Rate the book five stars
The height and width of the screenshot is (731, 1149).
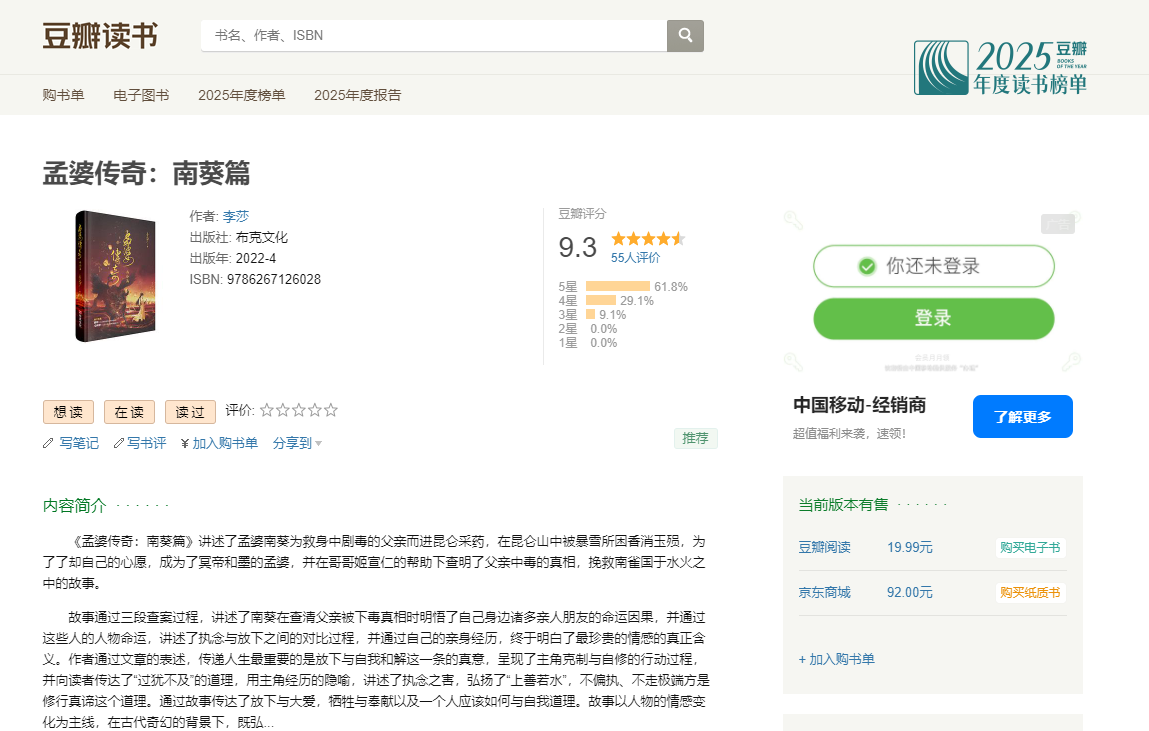point(331,410)
